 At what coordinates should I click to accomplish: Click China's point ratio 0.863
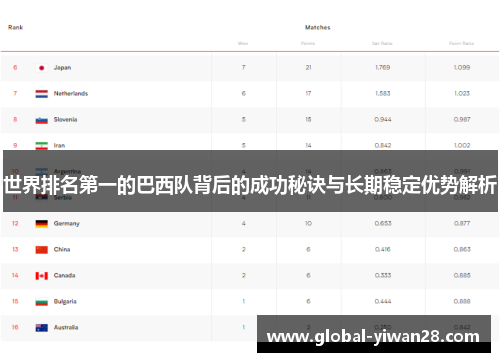462,249
